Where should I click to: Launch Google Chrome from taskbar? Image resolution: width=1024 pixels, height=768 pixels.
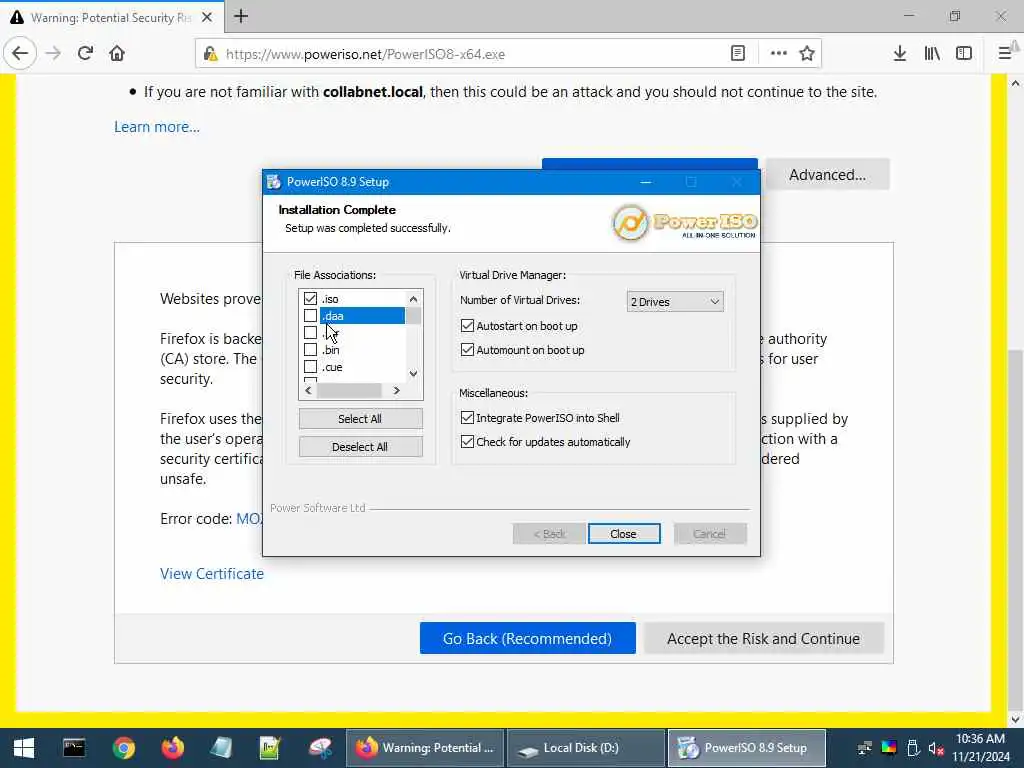click(123, 748)
